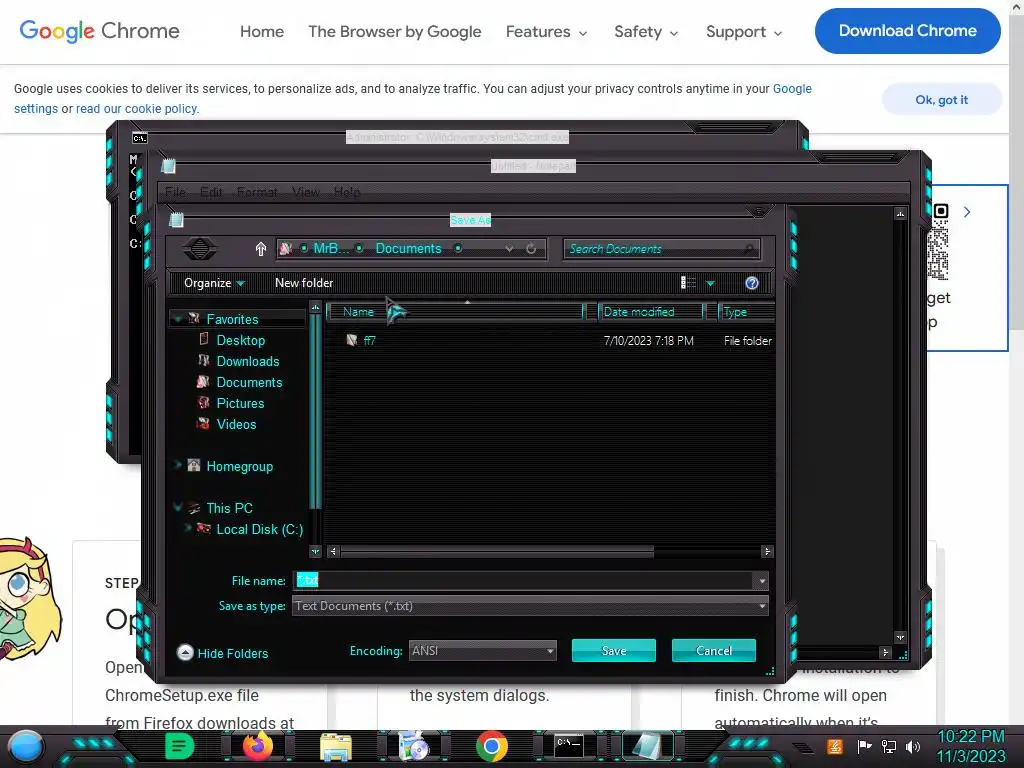Open the green notes app on taskbar
Image resolution: width=1024 pixels, height=768 pixels.
pyautogui.click(x=180, y=746)
